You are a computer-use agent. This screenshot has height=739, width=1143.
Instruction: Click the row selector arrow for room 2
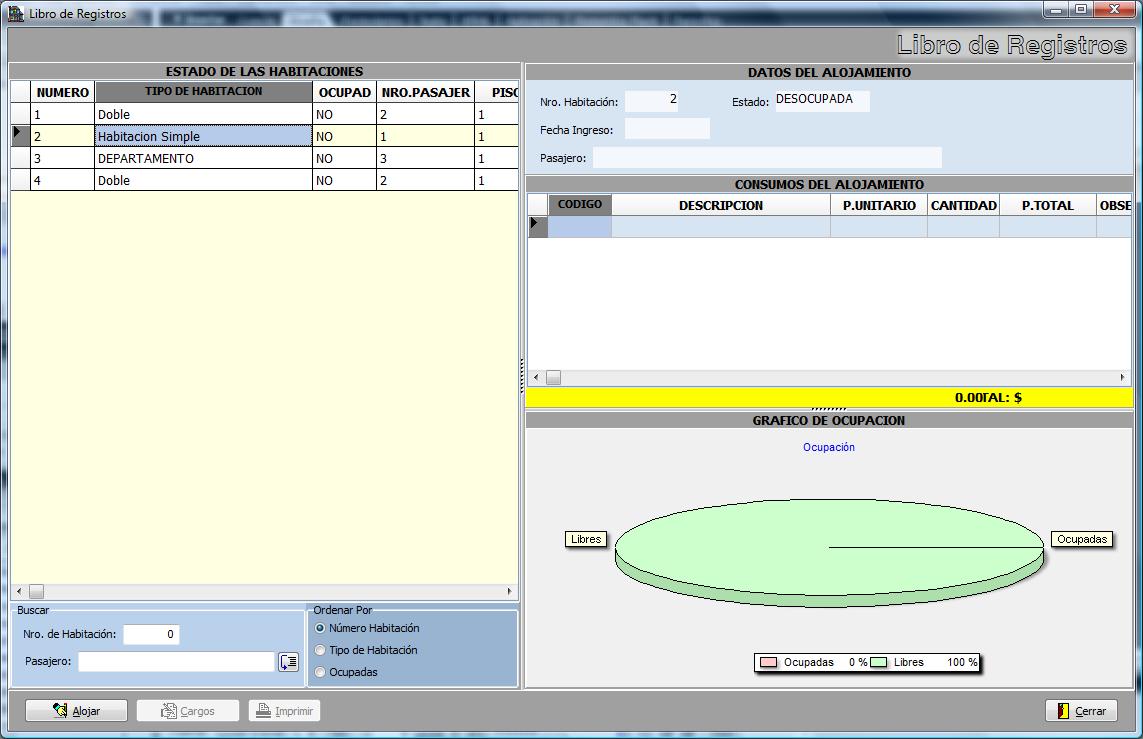point(19,136)
